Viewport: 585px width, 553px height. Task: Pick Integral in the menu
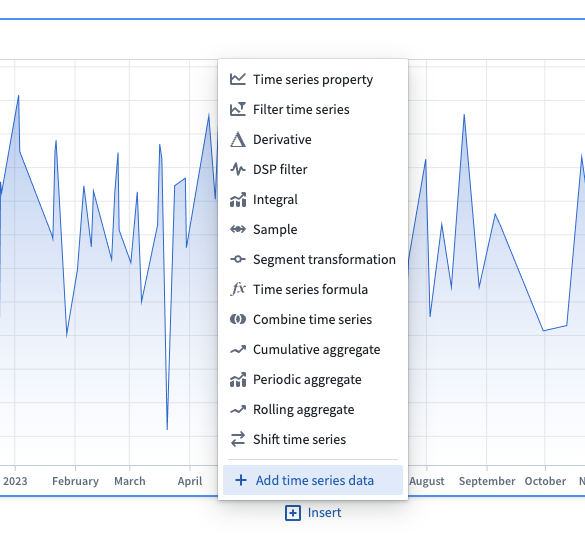click(x=313, y=199)
